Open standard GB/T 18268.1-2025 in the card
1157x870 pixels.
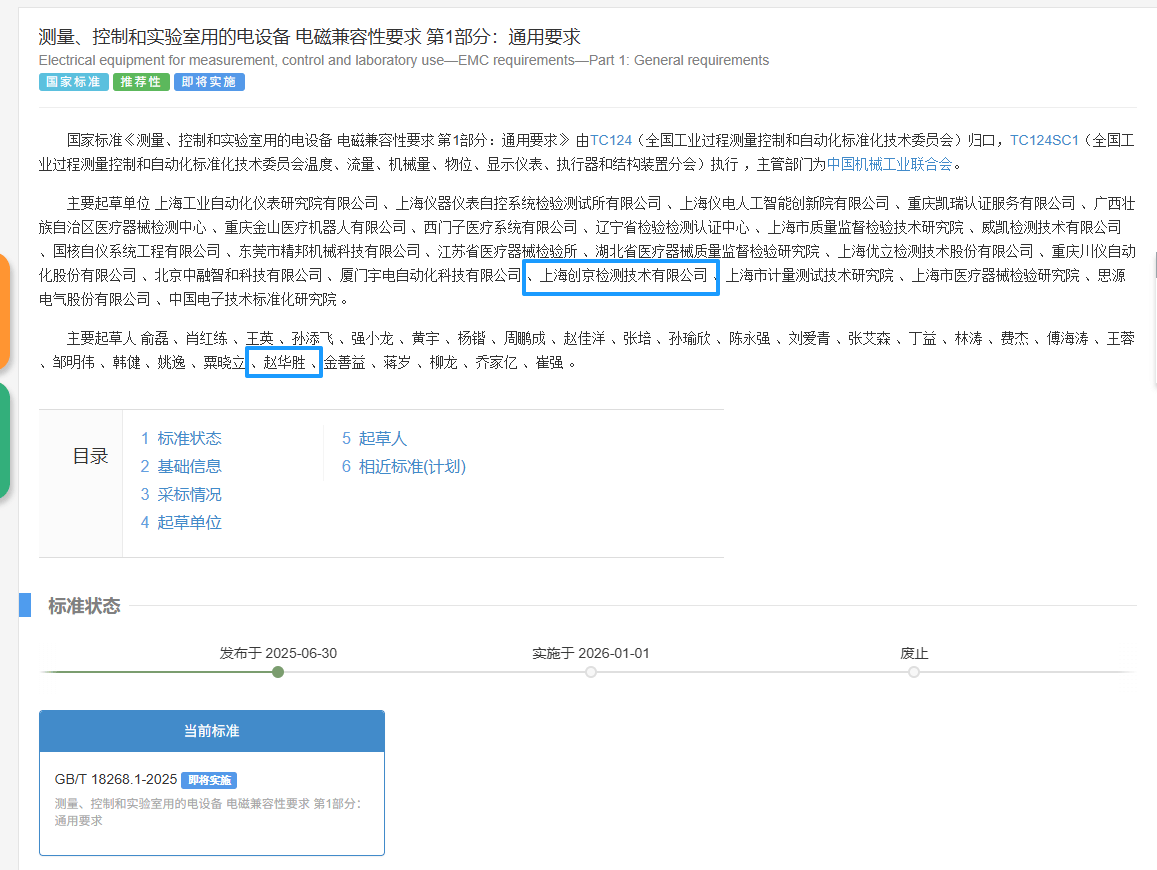(x=116, y=780)
